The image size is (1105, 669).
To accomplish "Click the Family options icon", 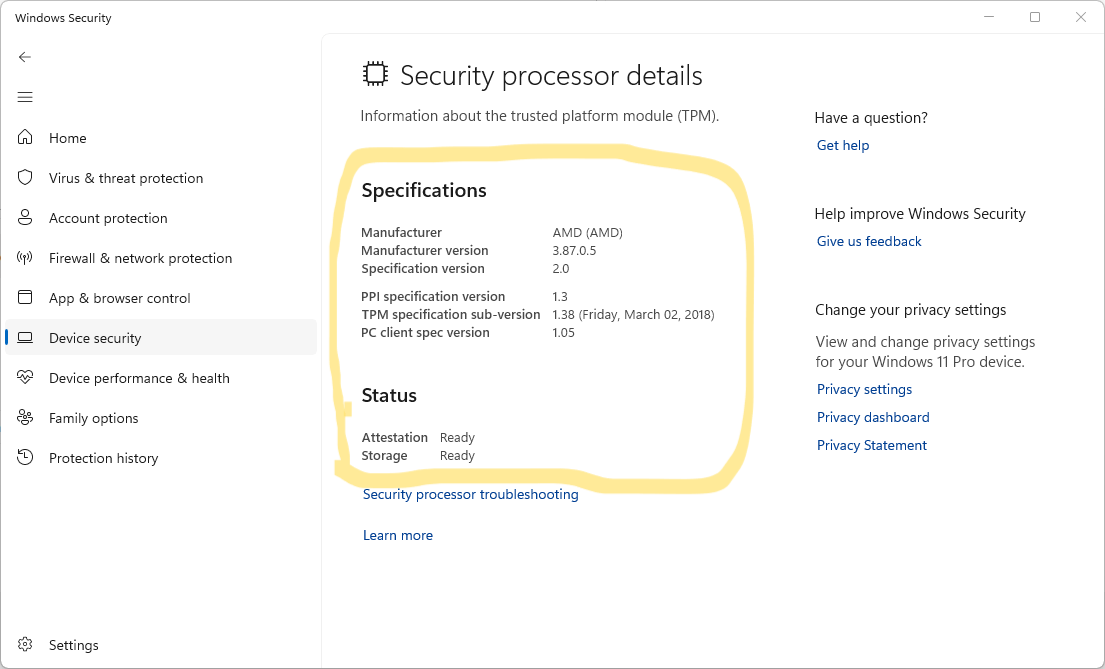I will coord(26,418).
